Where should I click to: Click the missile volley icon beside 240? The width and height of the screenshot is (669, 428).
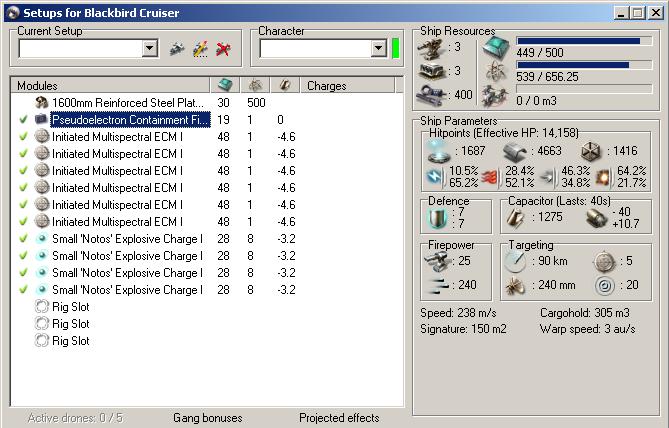pos(437,285)
